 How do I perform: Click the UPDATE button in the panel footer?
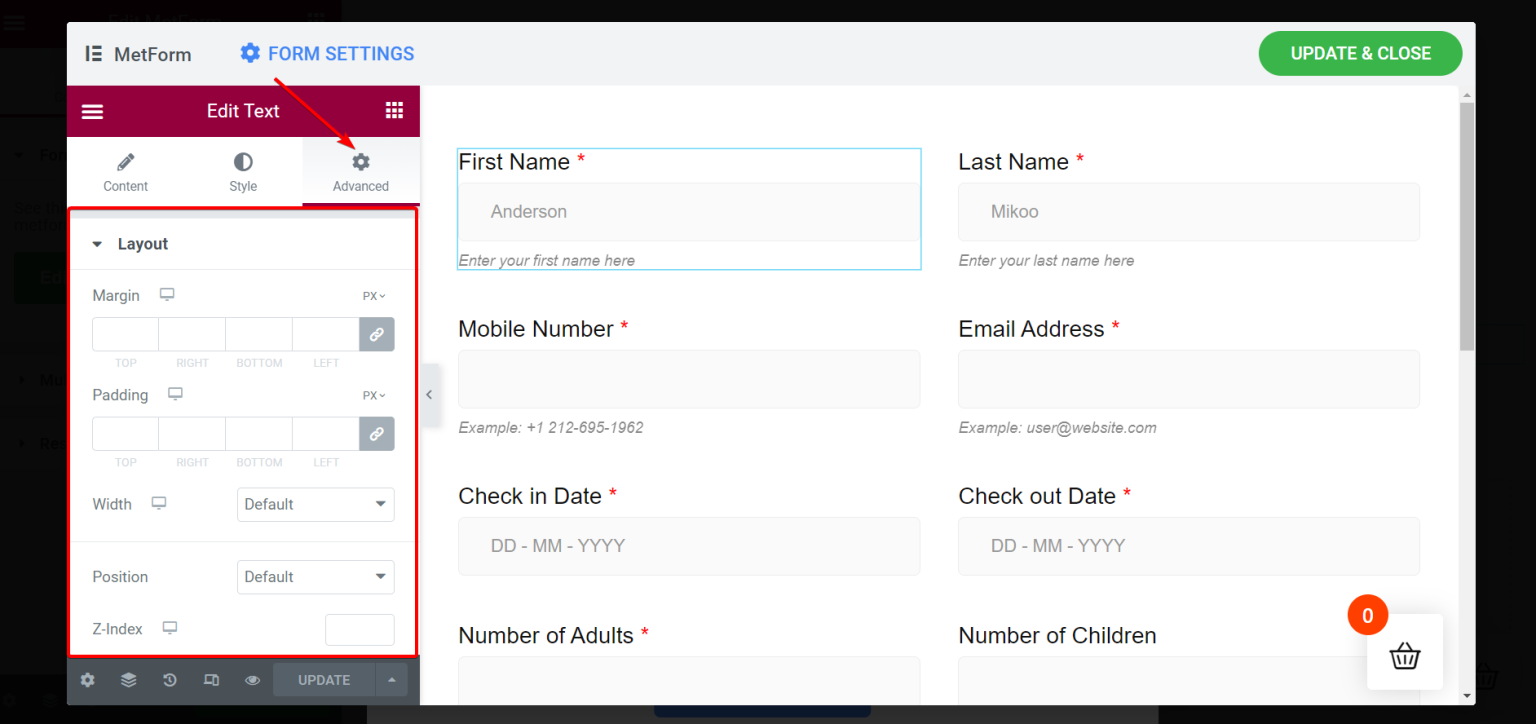(323, 679)
